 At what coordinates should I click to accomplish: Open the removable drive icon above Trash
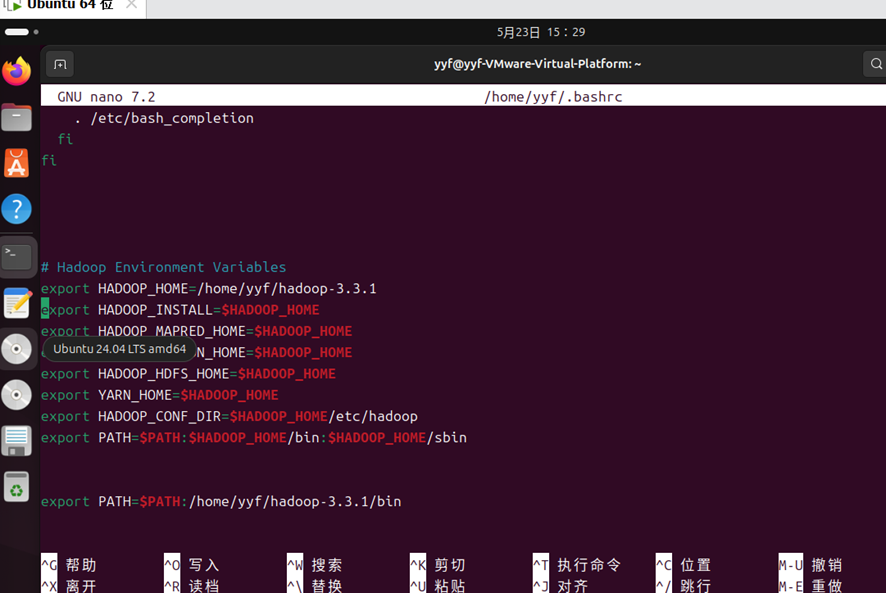17,441
